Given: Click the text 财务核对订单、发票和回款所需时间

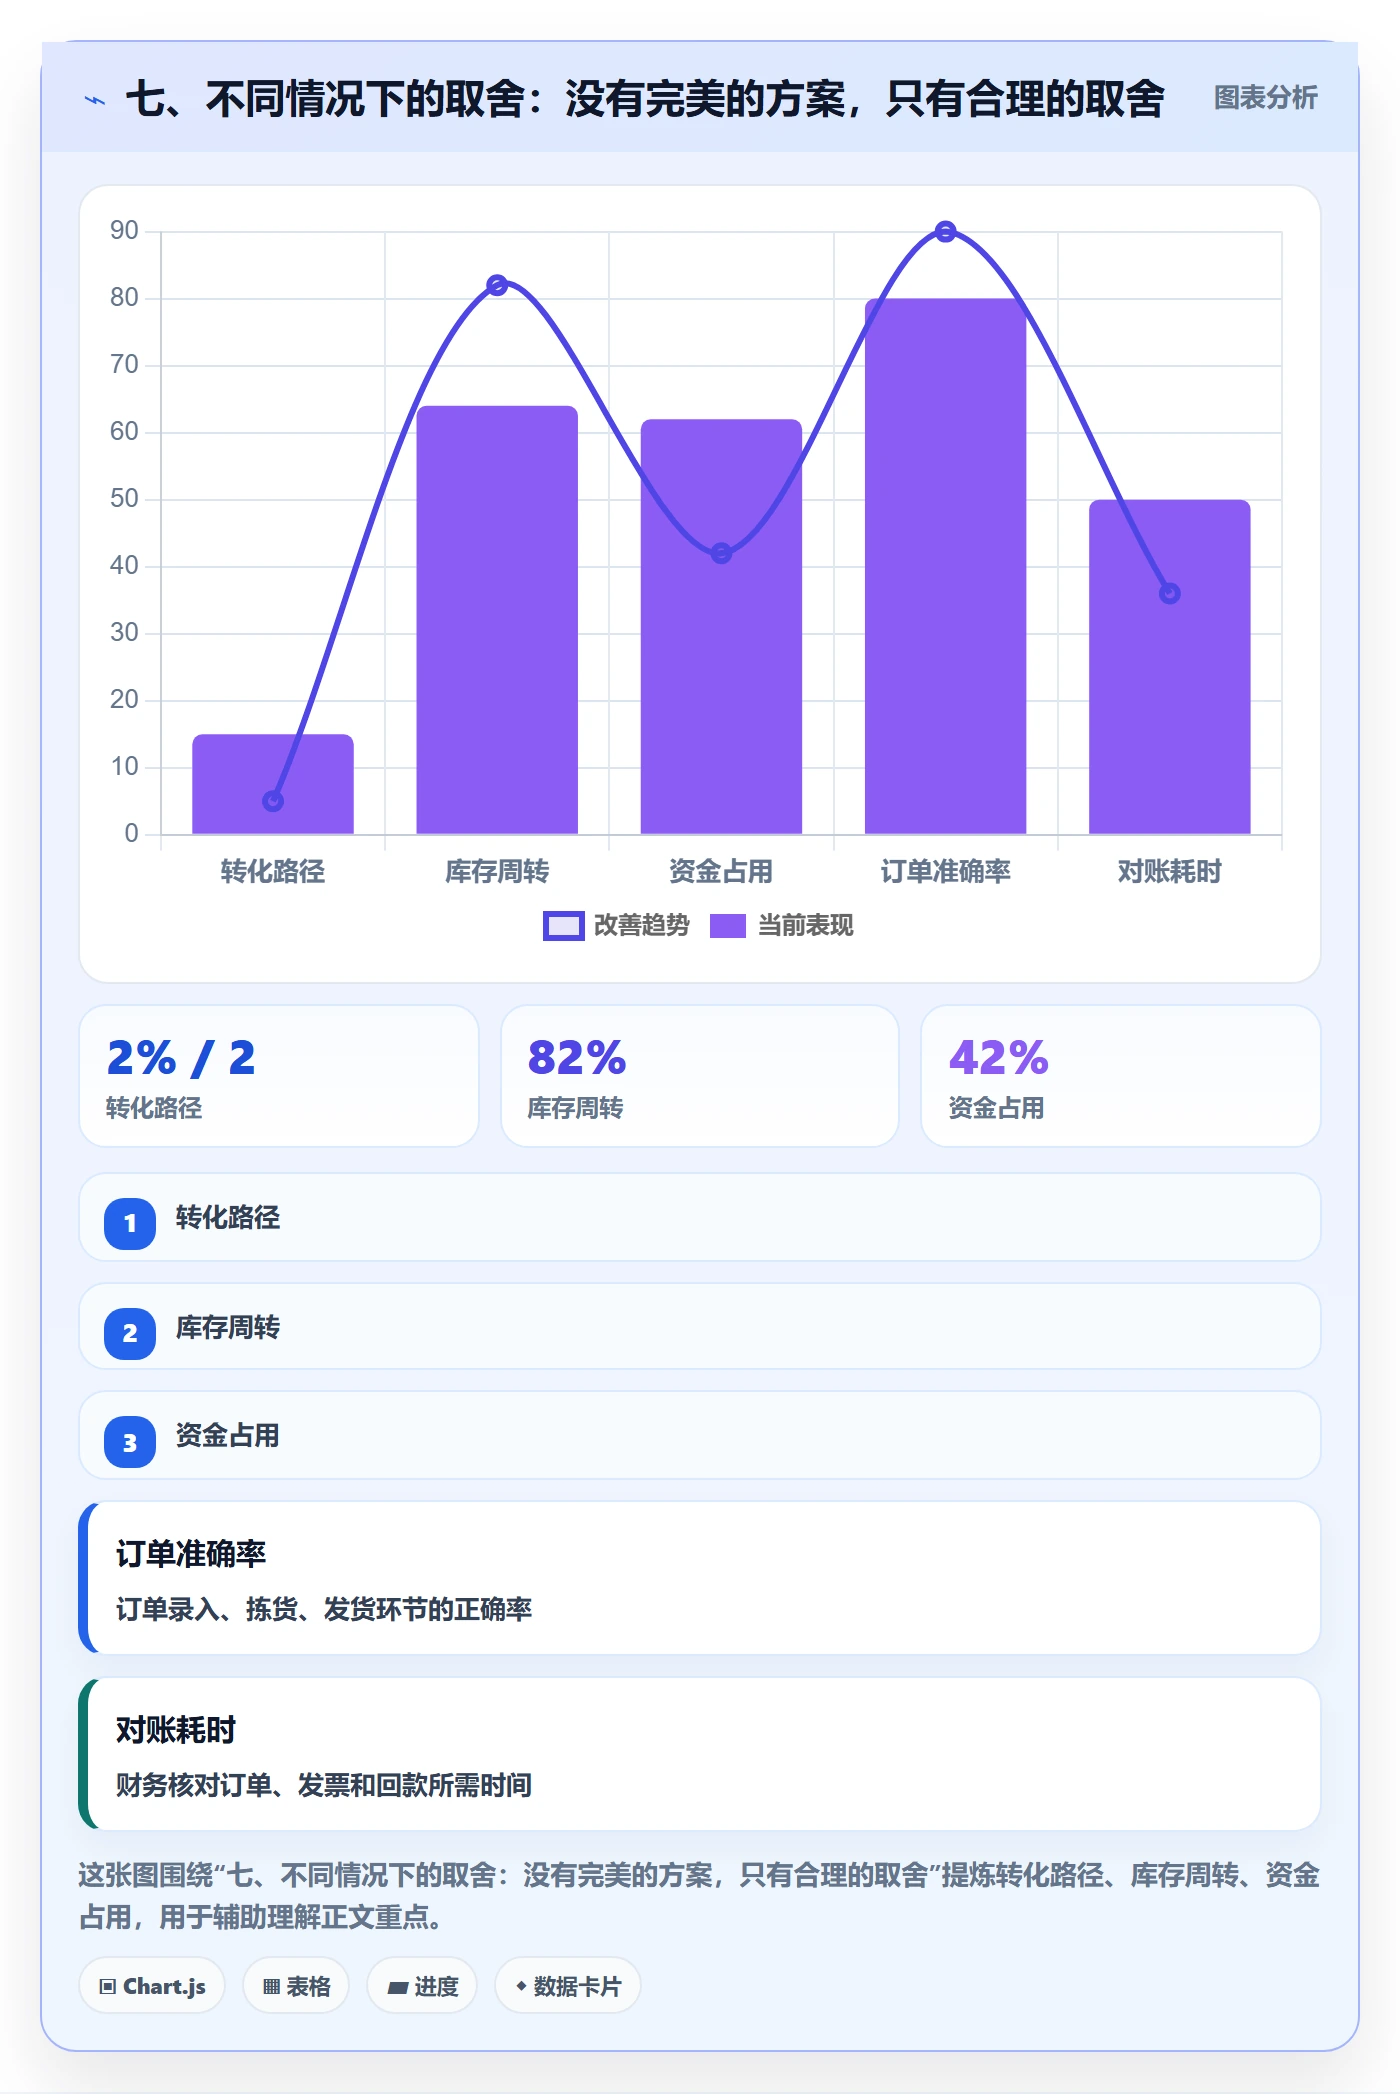Looking at the screenshot, I should (324, 1785).
